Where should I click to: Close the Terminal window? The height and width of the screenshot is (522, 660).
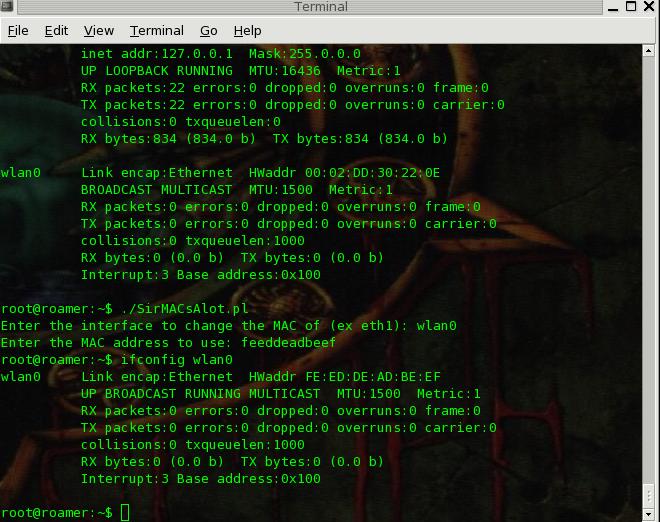pos(649,8)
